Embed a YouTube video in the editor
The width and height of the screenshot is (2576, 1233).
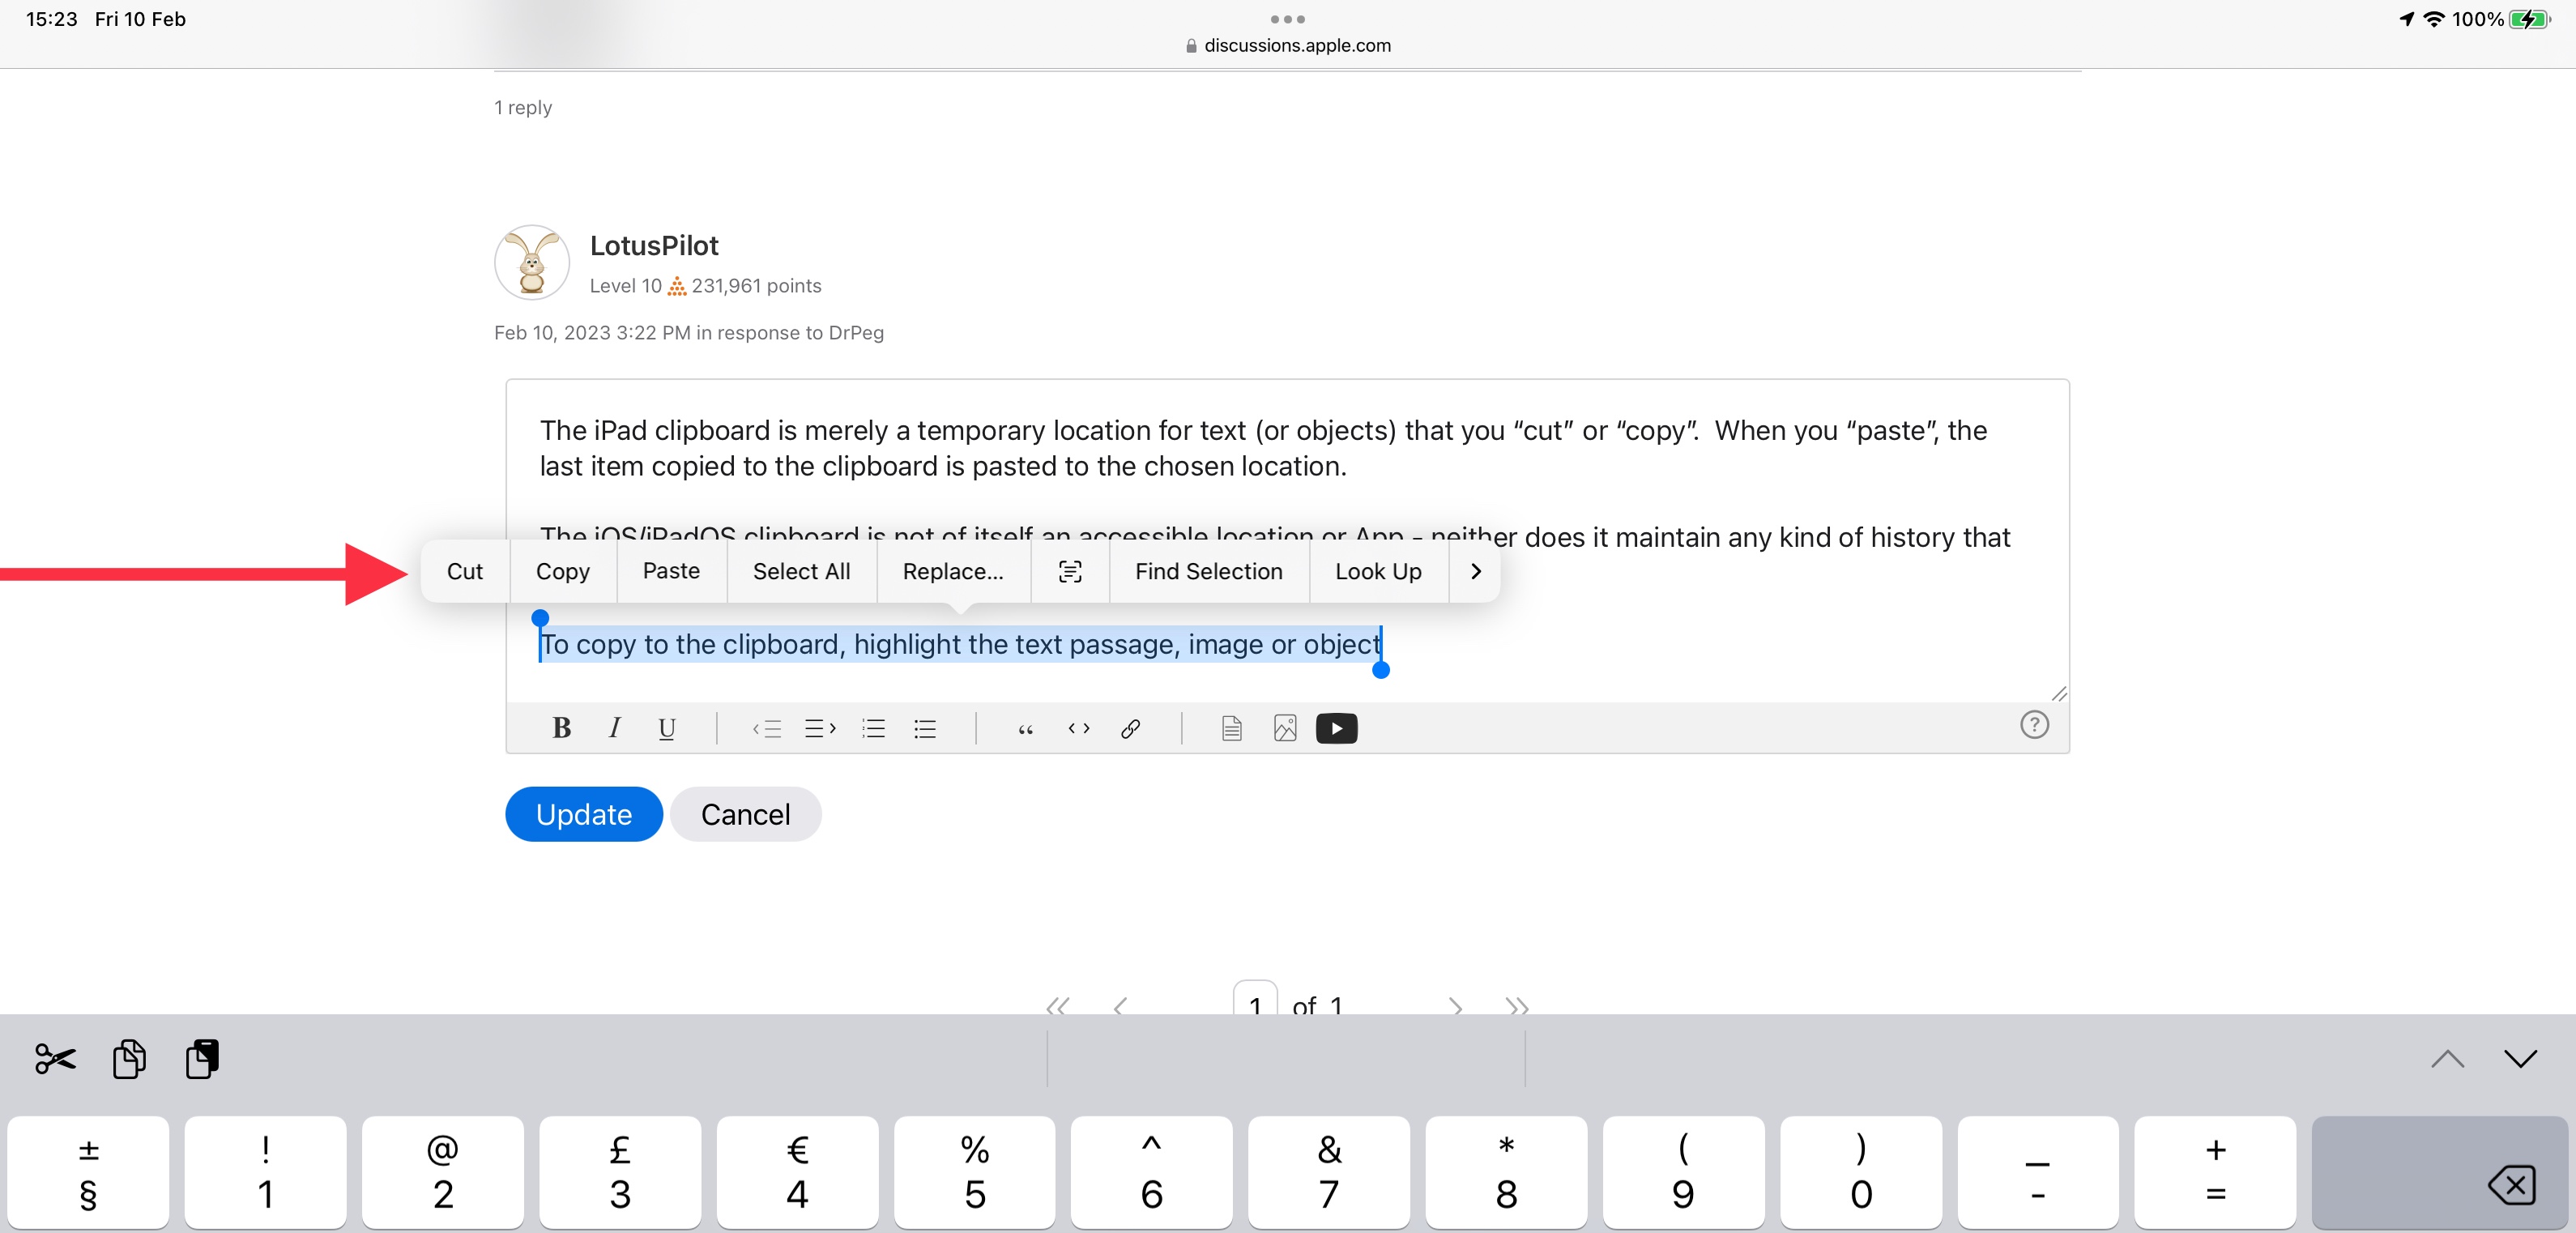[x=1337, y=729]
